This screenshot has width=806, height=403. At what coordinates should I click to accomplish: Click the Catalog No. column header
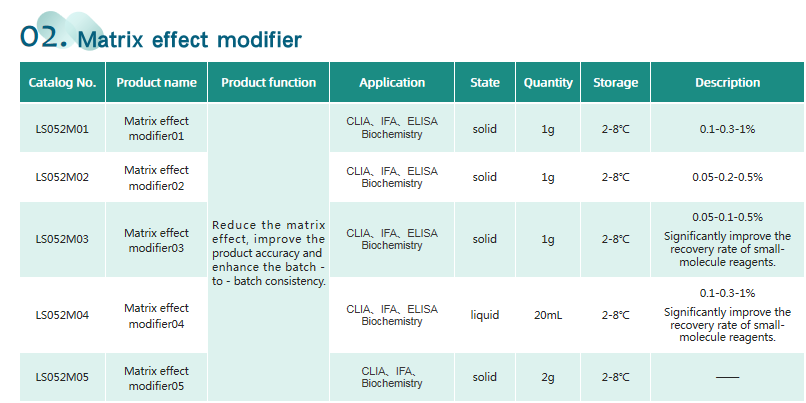coord(62,82)
